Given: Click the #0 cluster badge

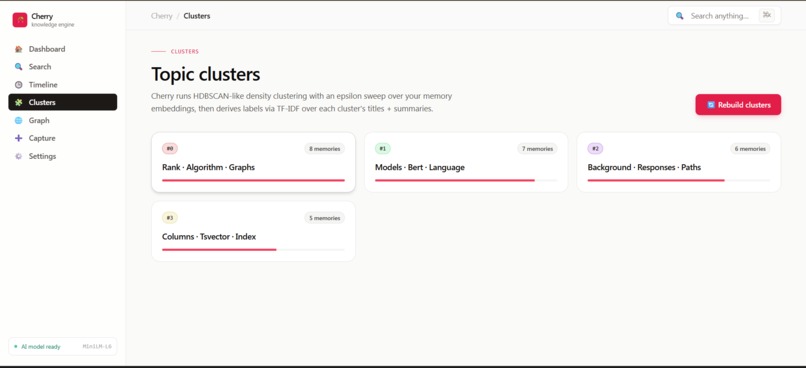Looking at the screenshot, I should [170, 149].
